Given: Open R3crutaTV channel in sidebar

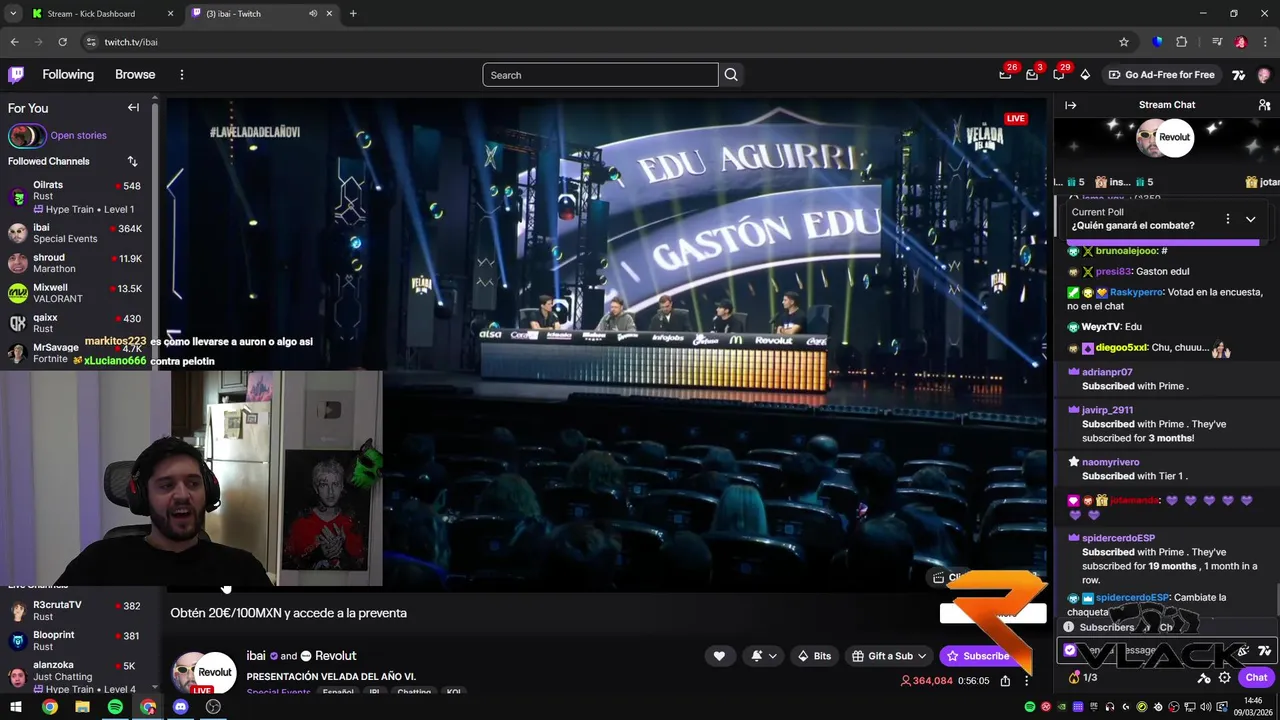Looking at the screenshot, I should [75, 610].
